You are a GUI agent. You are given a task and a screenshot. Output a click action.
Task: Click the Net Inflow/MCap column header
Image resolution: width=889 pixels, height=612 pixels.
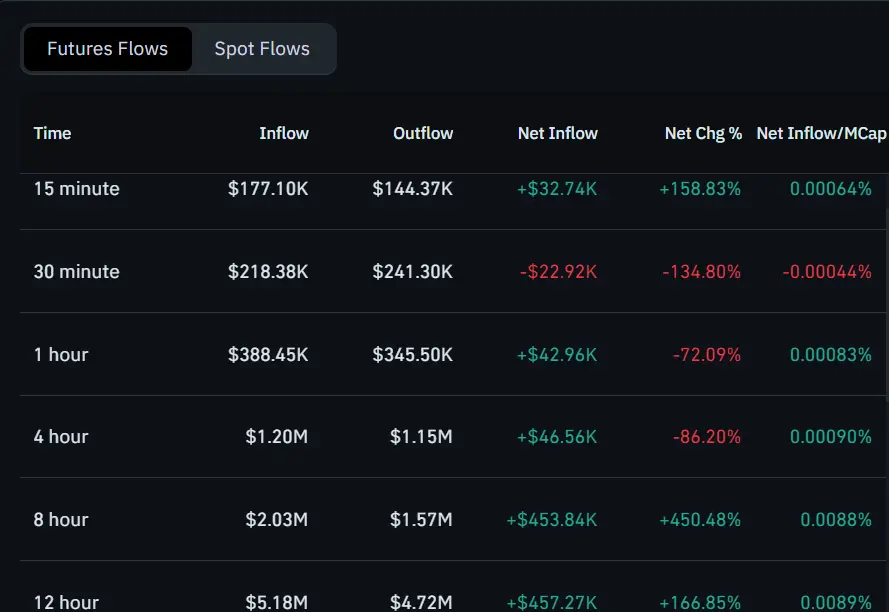point(821,133)
